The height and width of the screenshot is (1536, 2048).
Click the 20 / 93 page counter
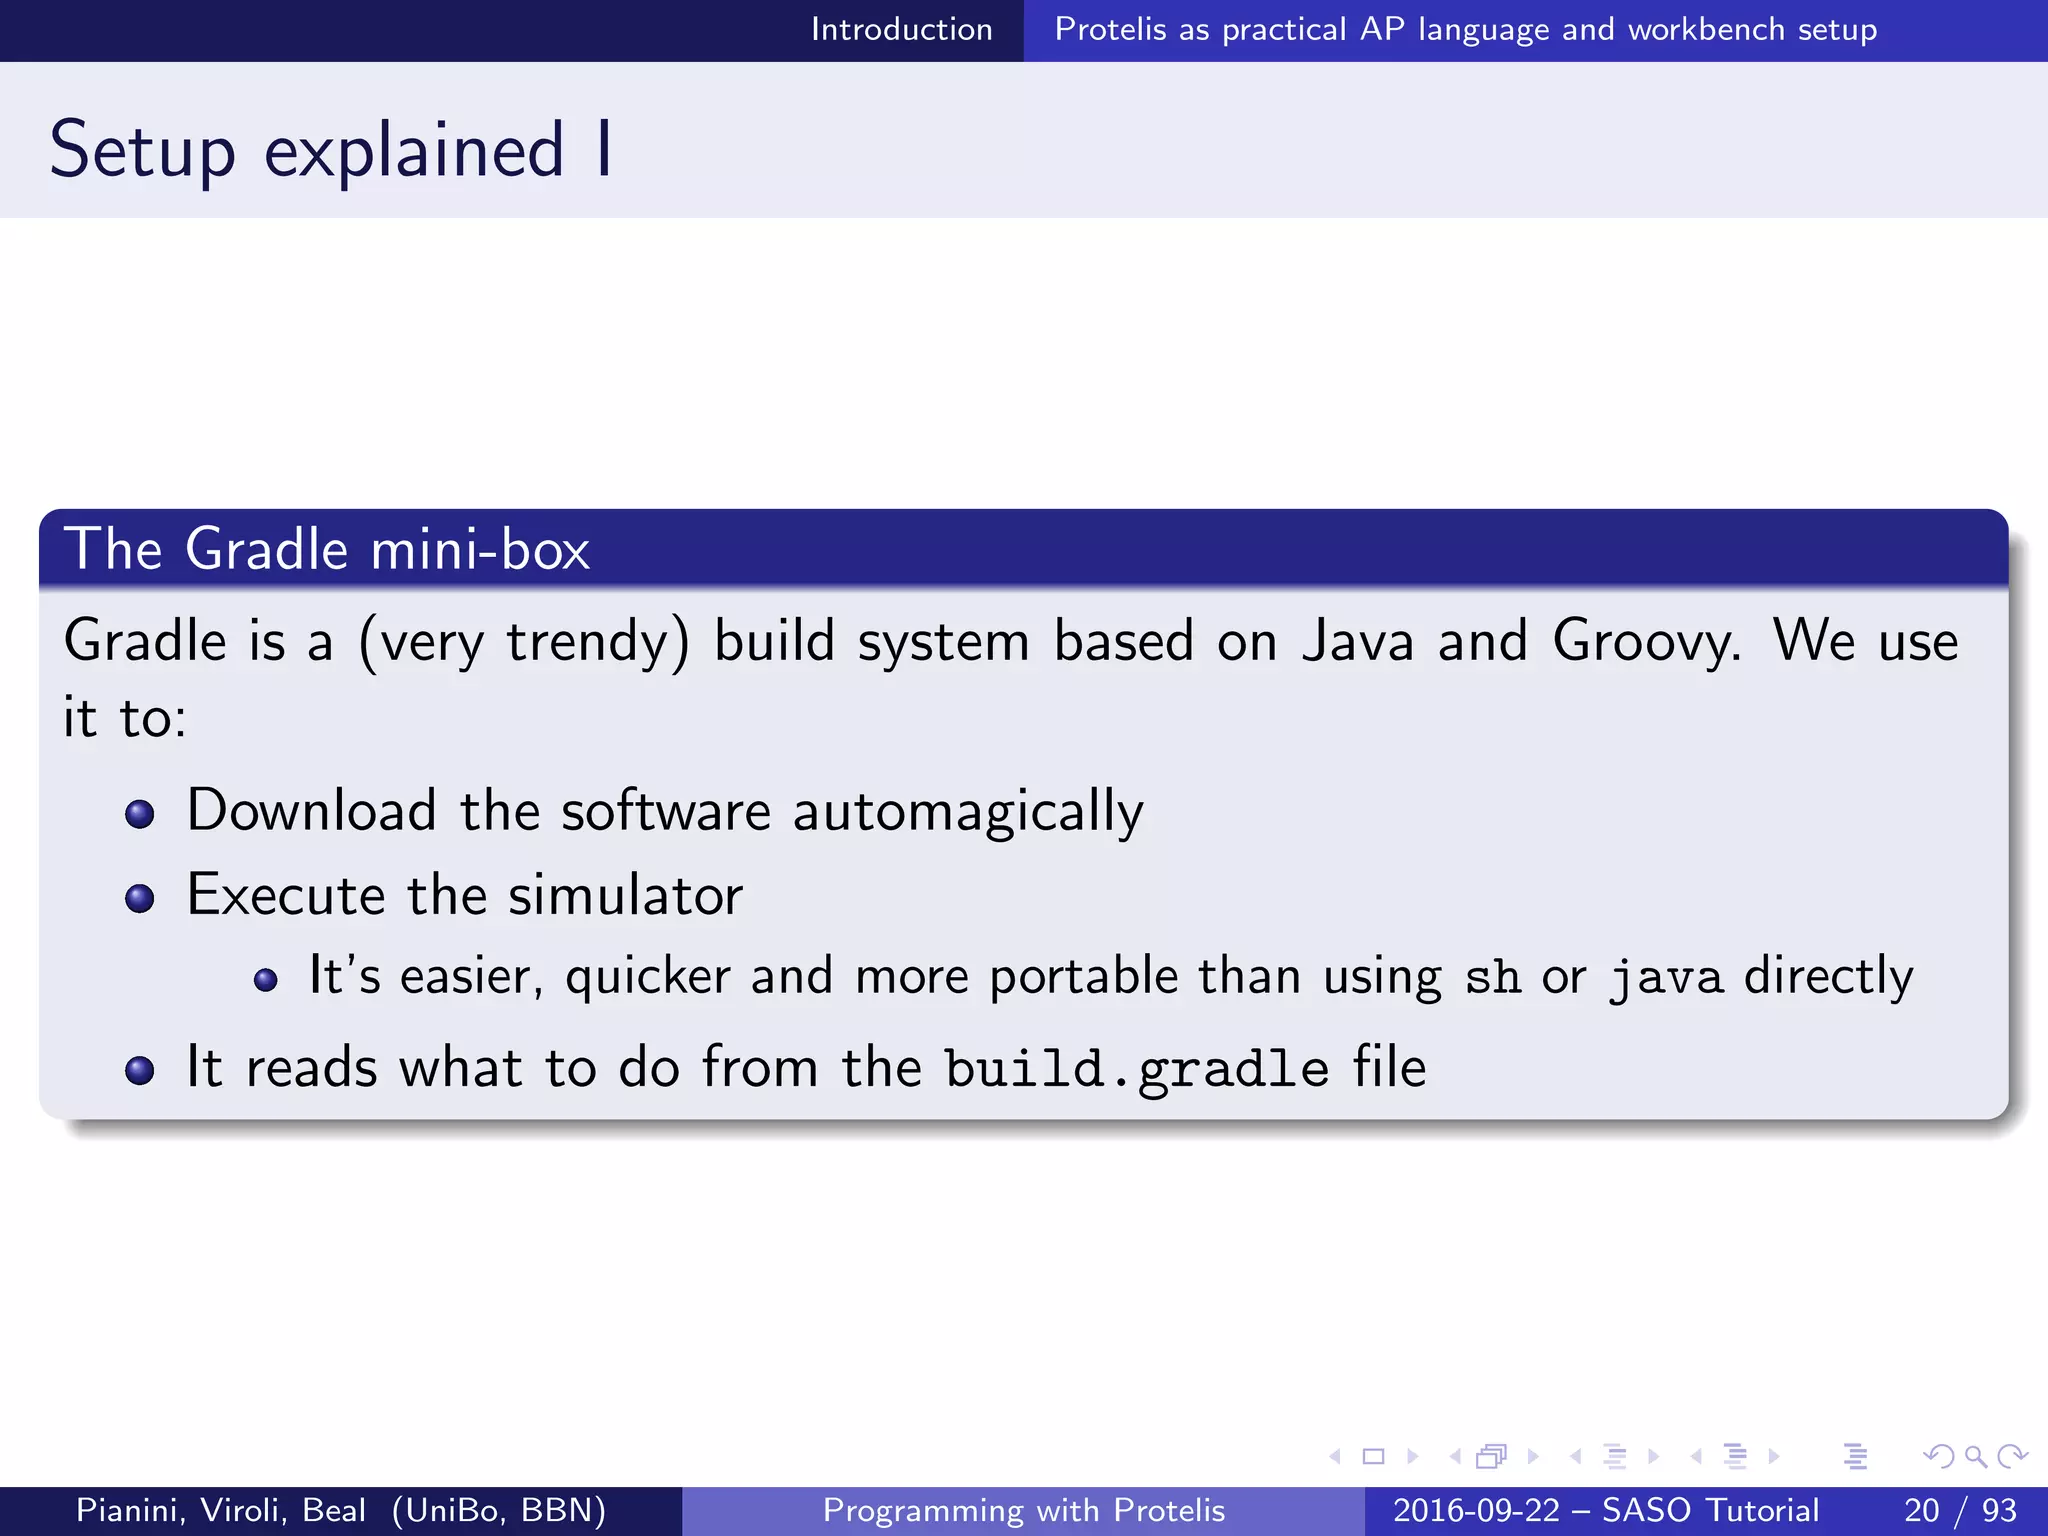1960,1510
